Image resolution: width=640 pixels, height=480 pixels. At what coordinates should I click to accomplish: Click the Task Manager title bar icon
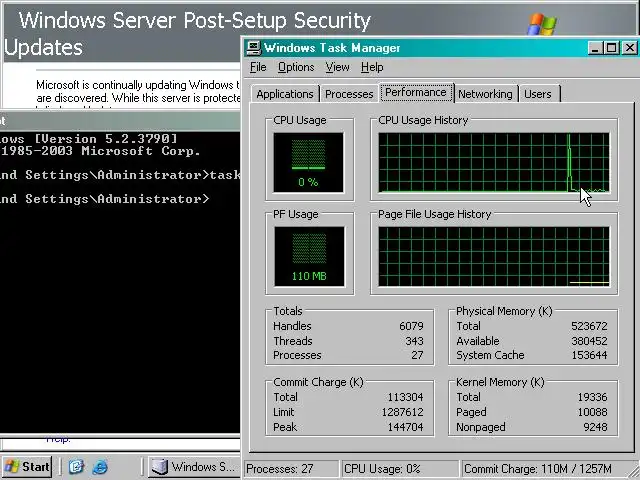pos(253,48)
